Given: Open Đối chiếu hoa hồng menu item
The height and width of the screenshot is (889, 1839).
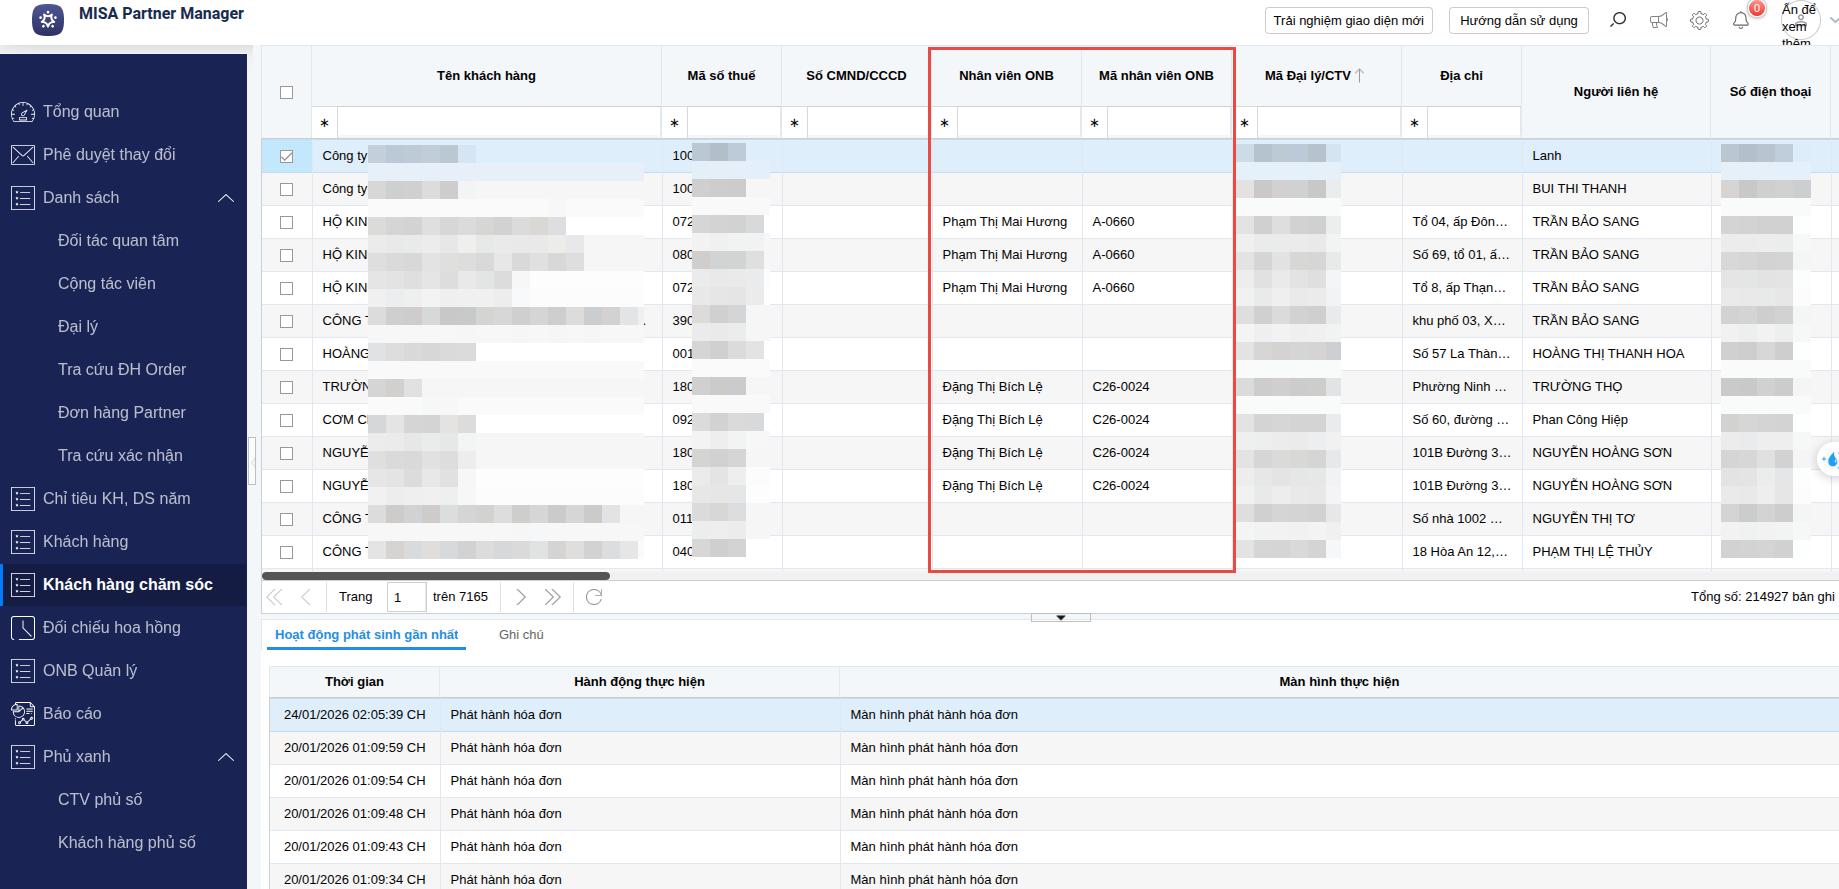Looking at the screenshot, I should tap(112, 628).
